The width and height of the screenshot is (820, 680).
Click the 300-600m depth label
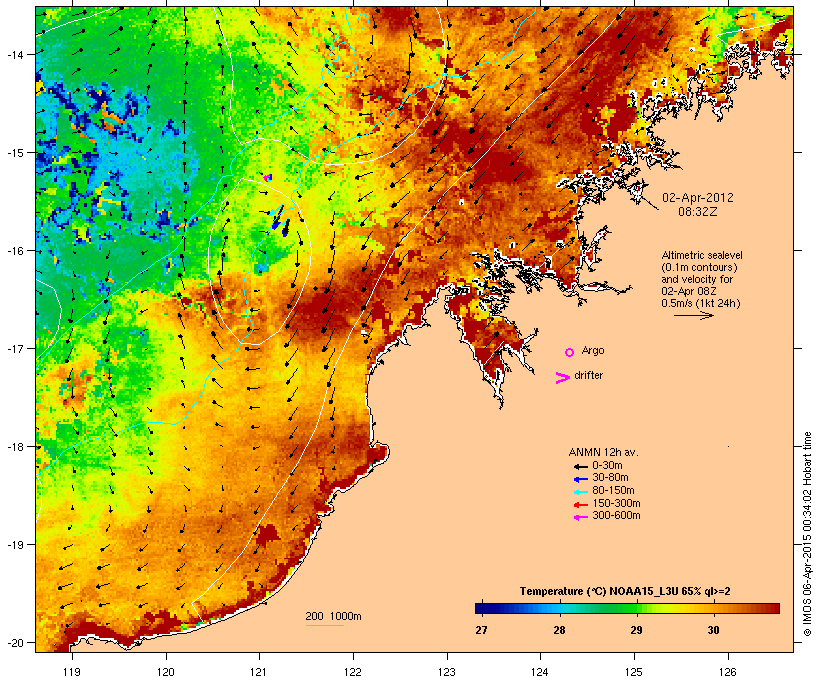616,516
